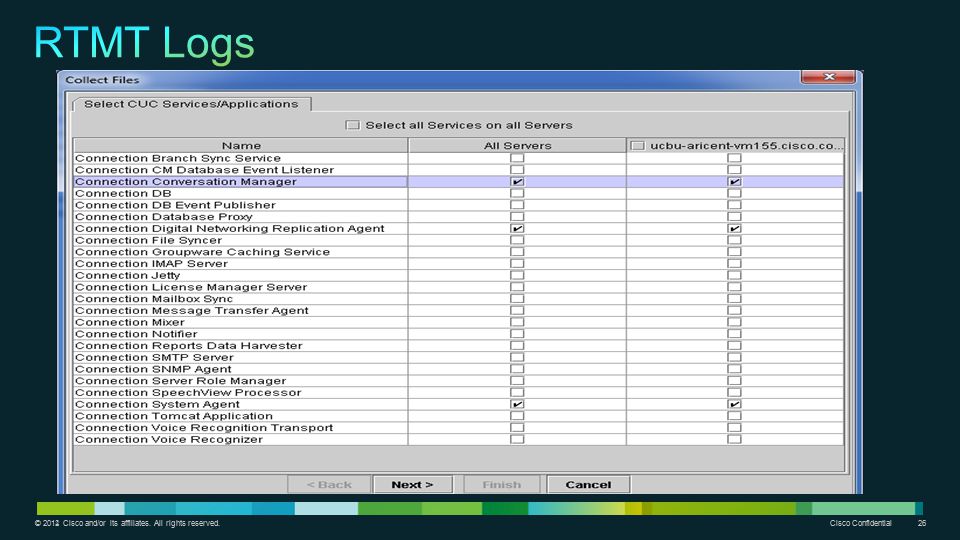Select the Connection CM Database Event Listener row
960x540 pixels.
click(x=458, y=170)
